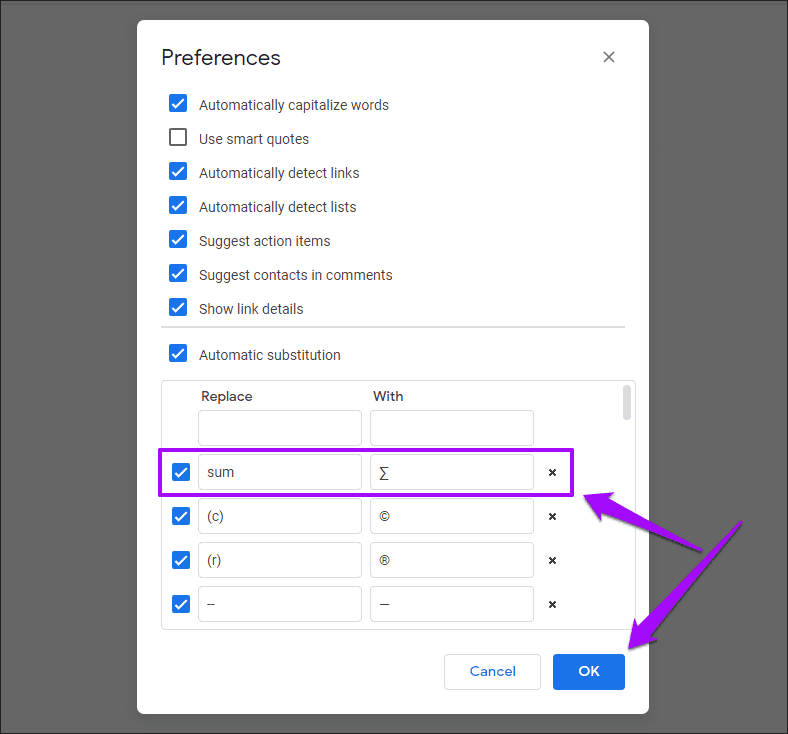Enable Use smart quotes

click(x=178, y=137)
